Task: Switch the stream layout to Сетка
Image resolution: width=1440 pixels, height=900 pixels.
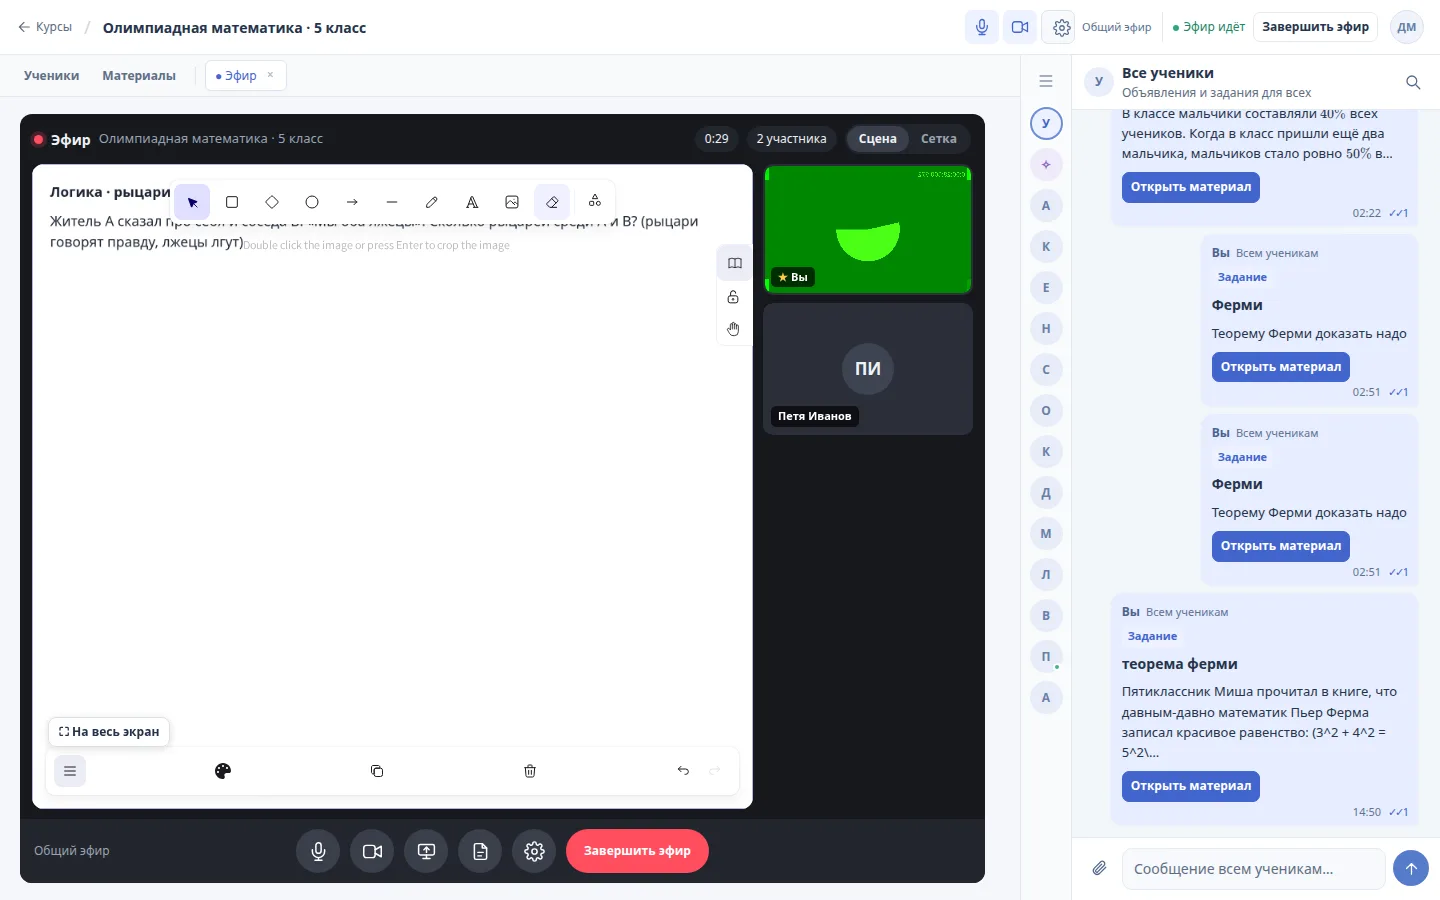Action: click(938, 139)
